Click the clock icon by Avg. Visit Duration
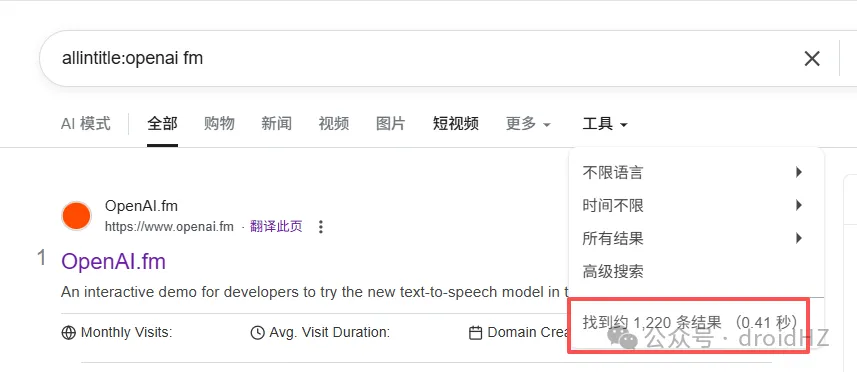The height and width of the screenshot is (372, 857). (257, 333)
